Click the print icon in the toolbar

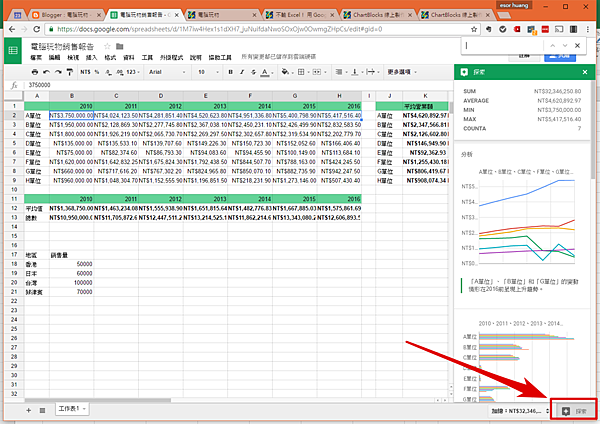click(x=34, y=72)
